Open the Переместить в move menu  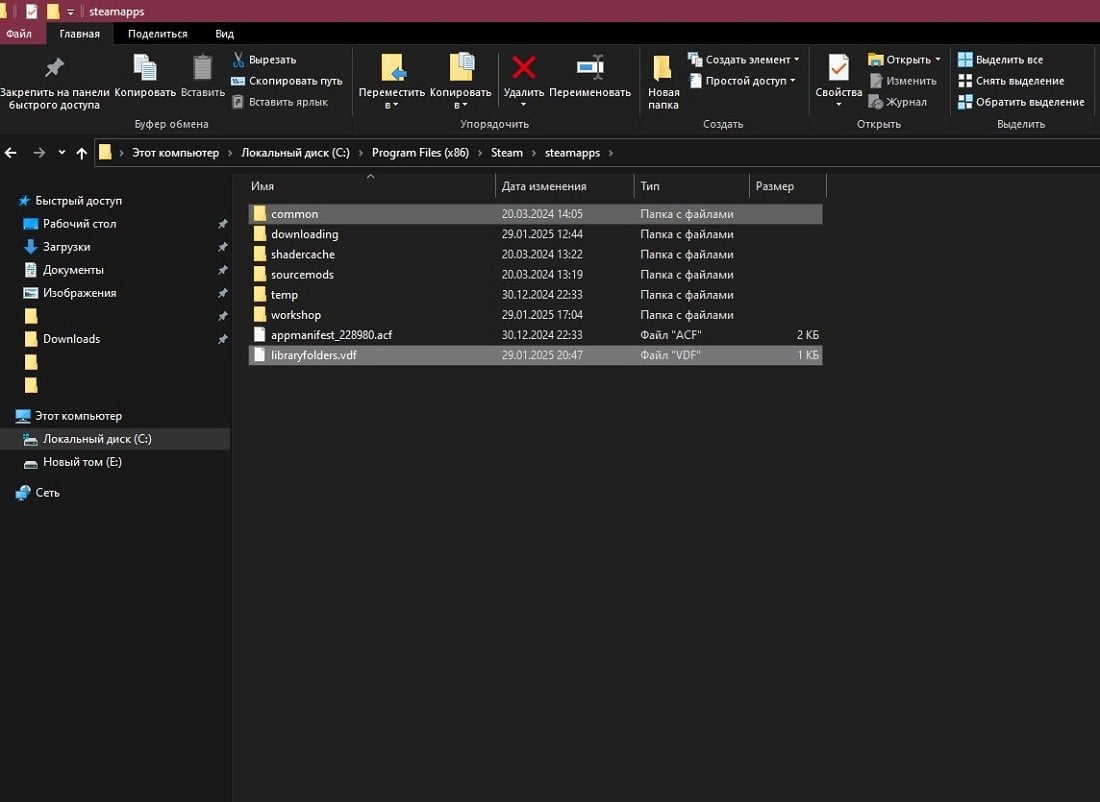(391, 81)
